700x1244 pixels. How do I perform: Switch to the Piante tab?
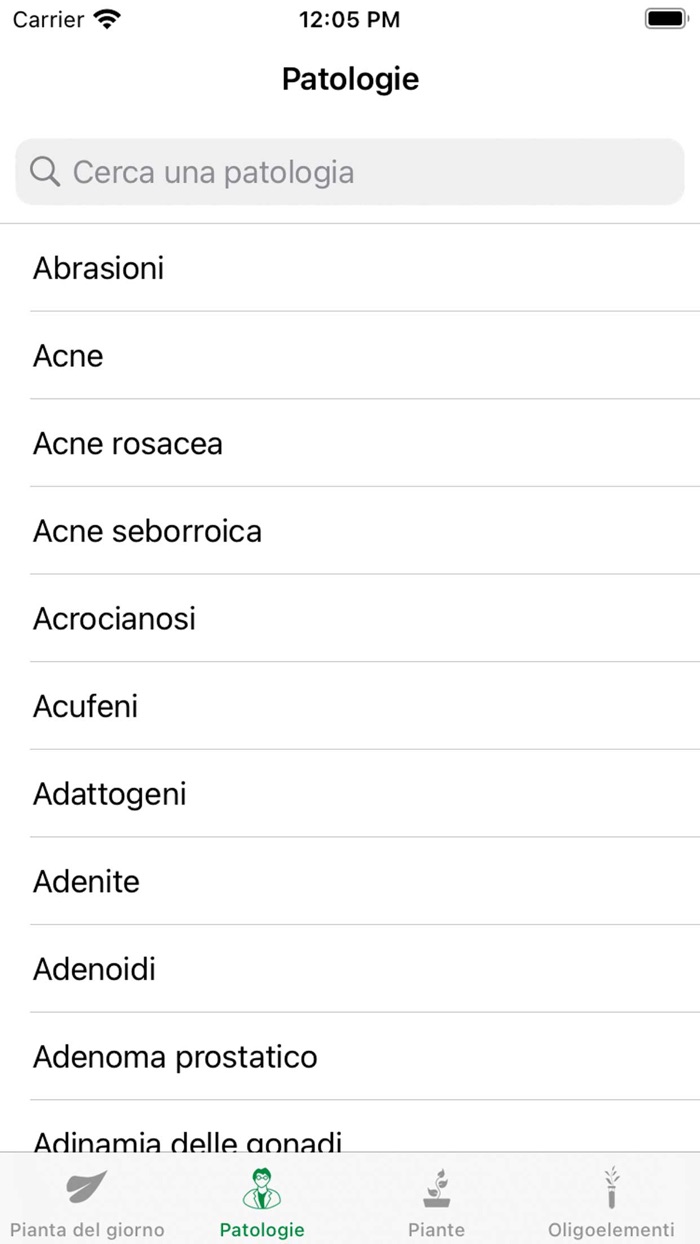point(437,1200)
